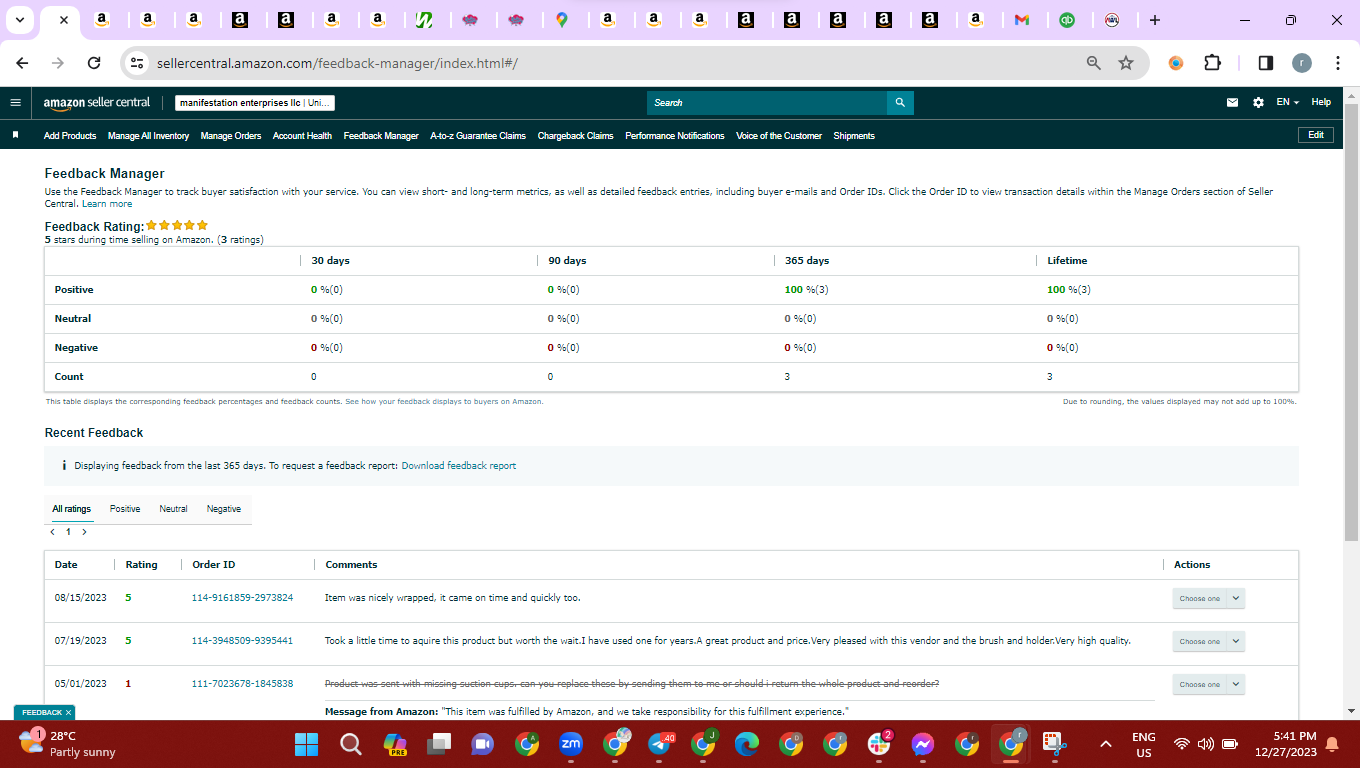Open Voice of the Customer
This screenshot has height=768, width=1360.
[779, 136]
